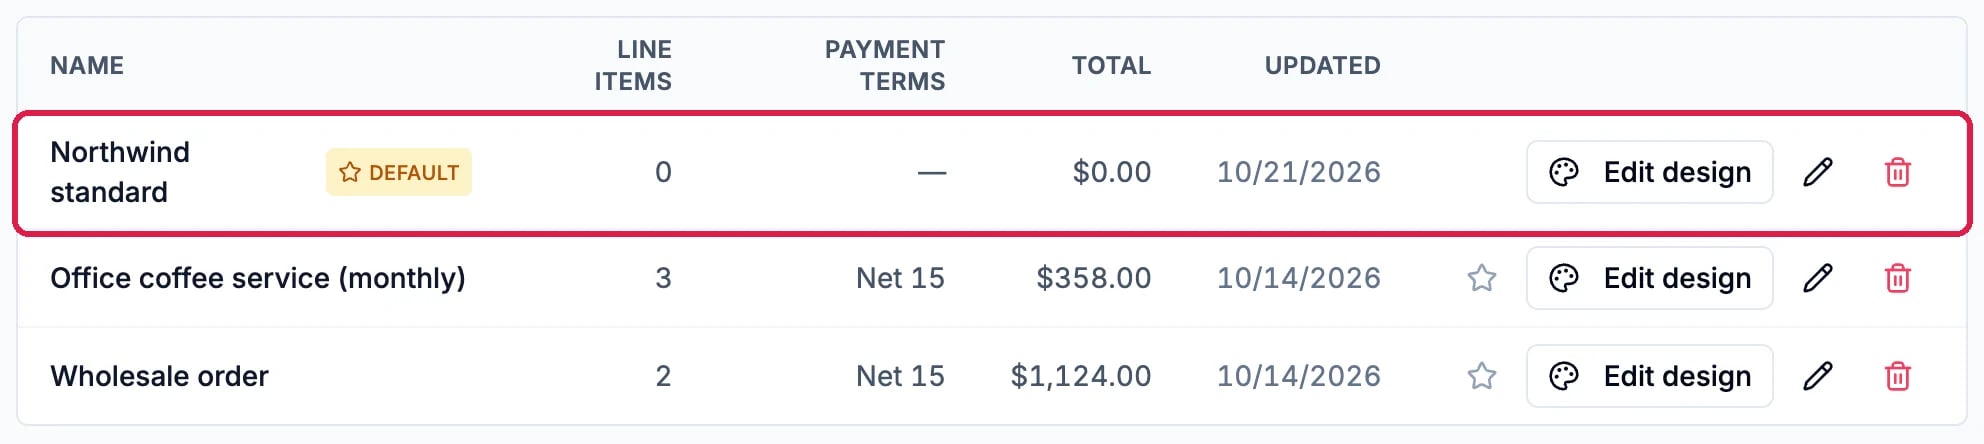Click pencil icon for Office coffee service
Image resolution: width=1984 pixels, height=444 pixels.
[x=1818, y=278]
